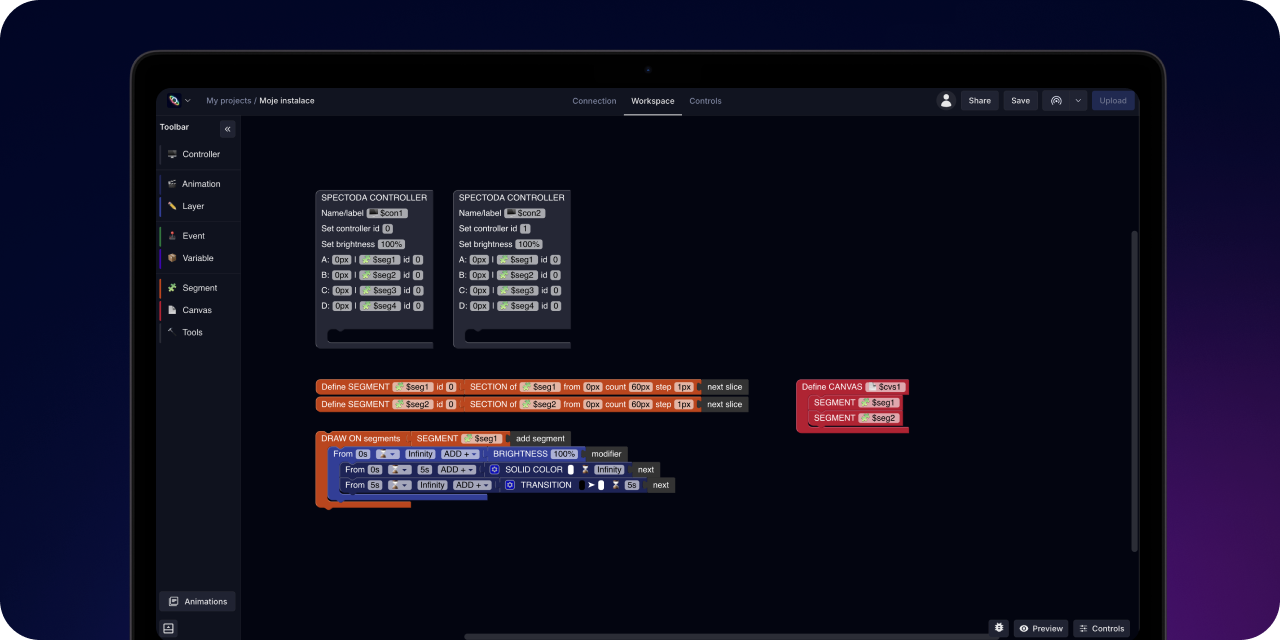
Task: Open the Controls tab in the header
Action: (705, 101)
